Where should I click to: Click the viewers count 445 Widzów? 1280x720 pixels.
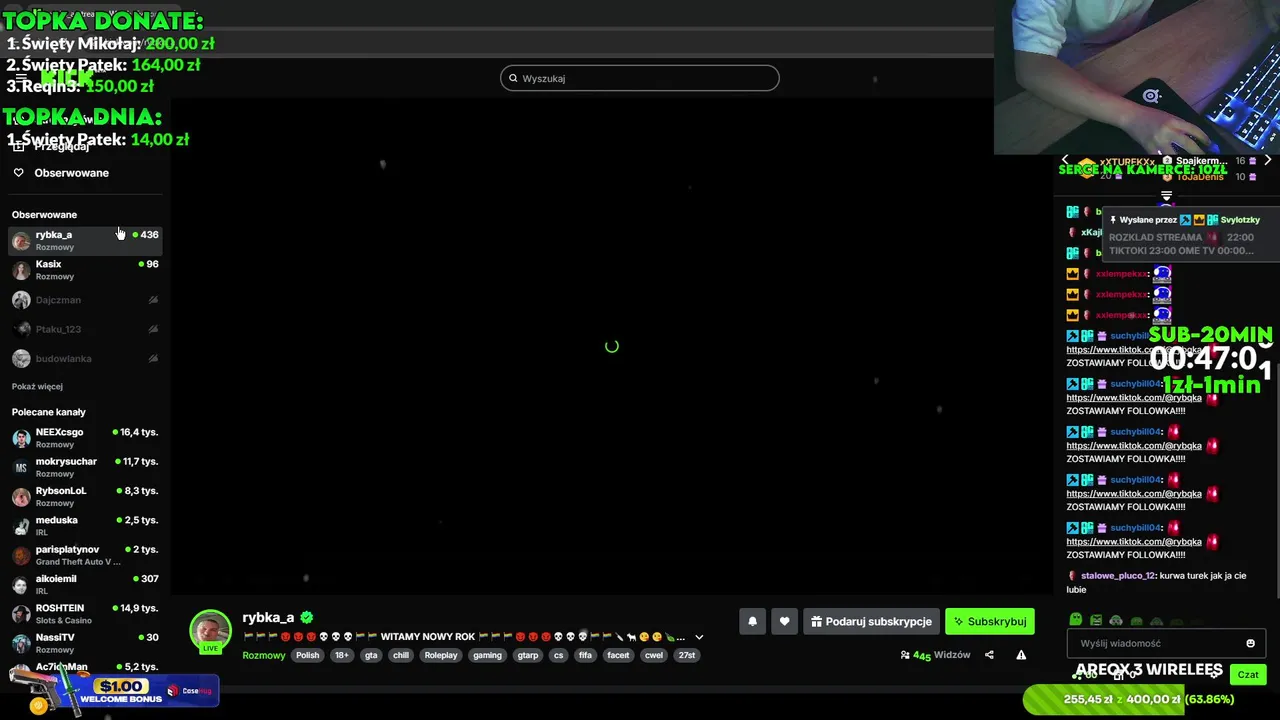(935, 655)
